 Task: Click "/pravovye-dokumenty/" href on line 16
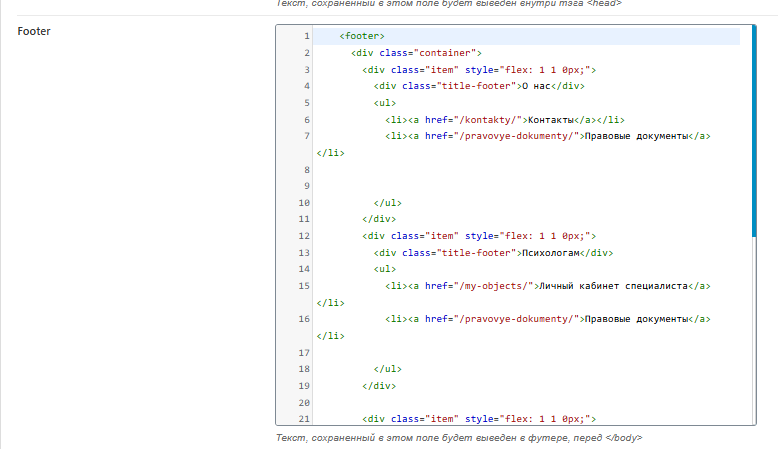click(x=517, y=319)
